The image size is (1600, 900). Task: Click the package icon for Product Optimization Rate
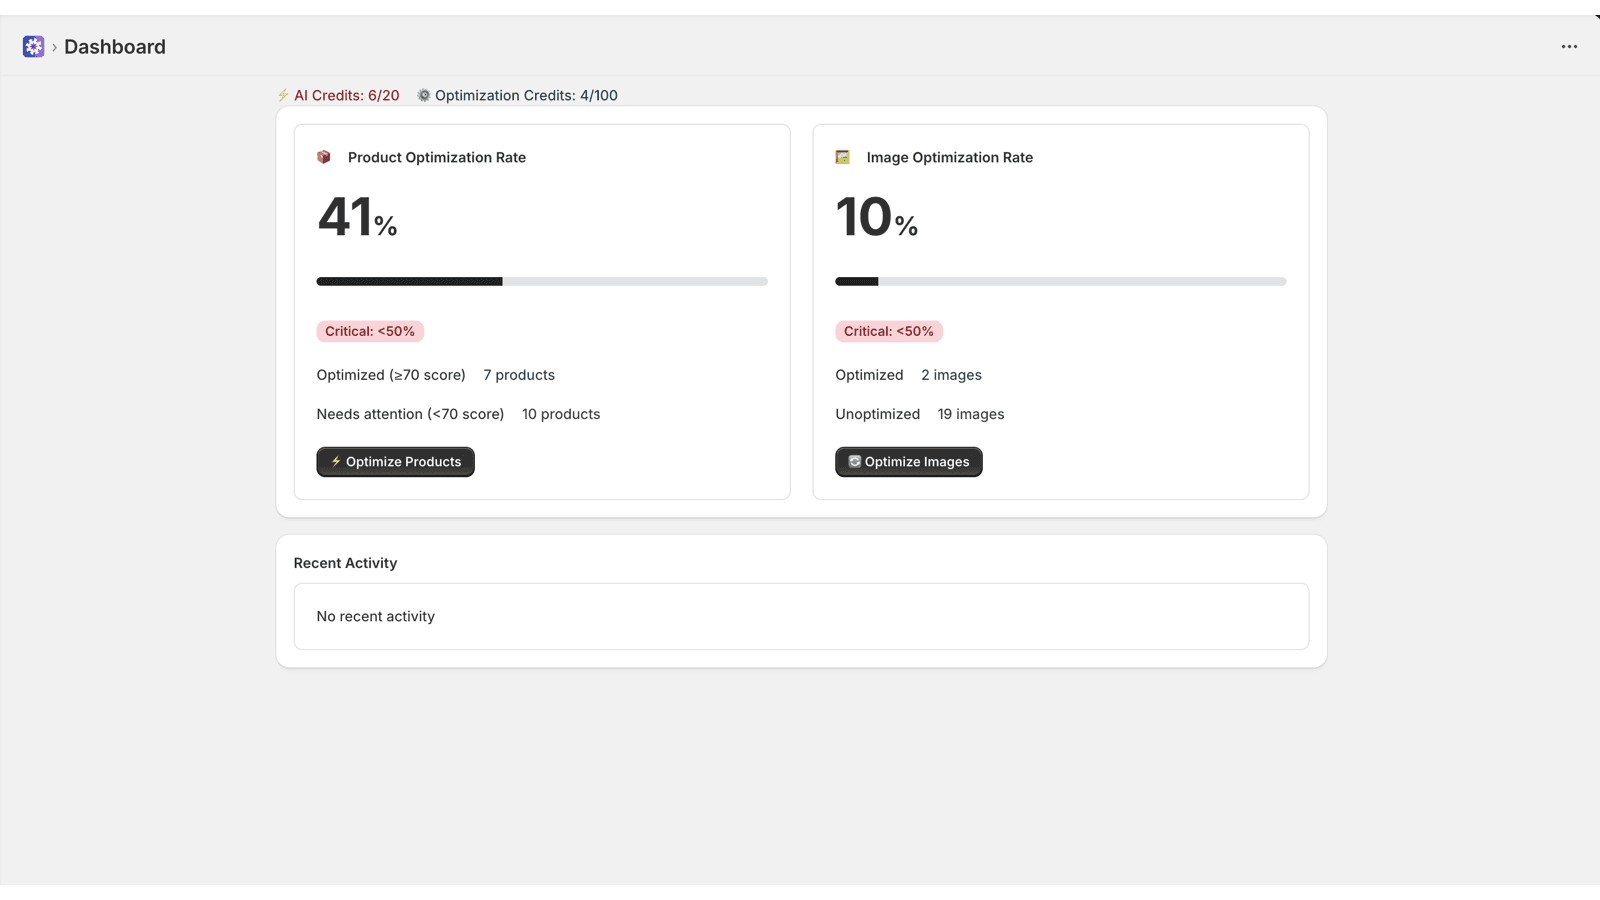[x=324, y=157]
